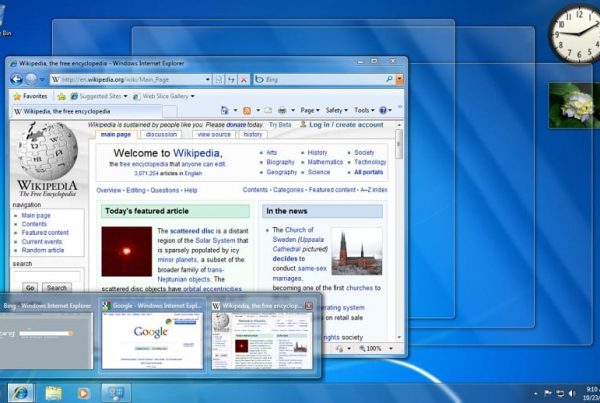
Task: Open Suggested Sites dropdown
Action: point(99,96)
